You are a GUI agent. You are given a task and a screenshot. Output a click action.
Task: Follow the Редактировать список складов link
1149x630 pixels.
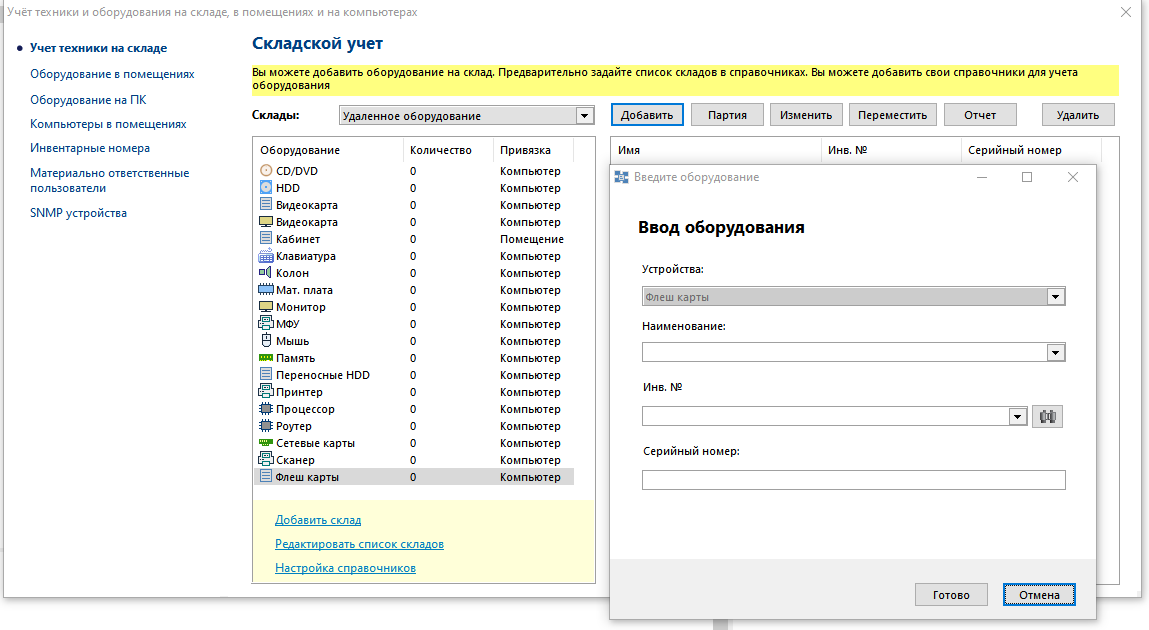359,544
